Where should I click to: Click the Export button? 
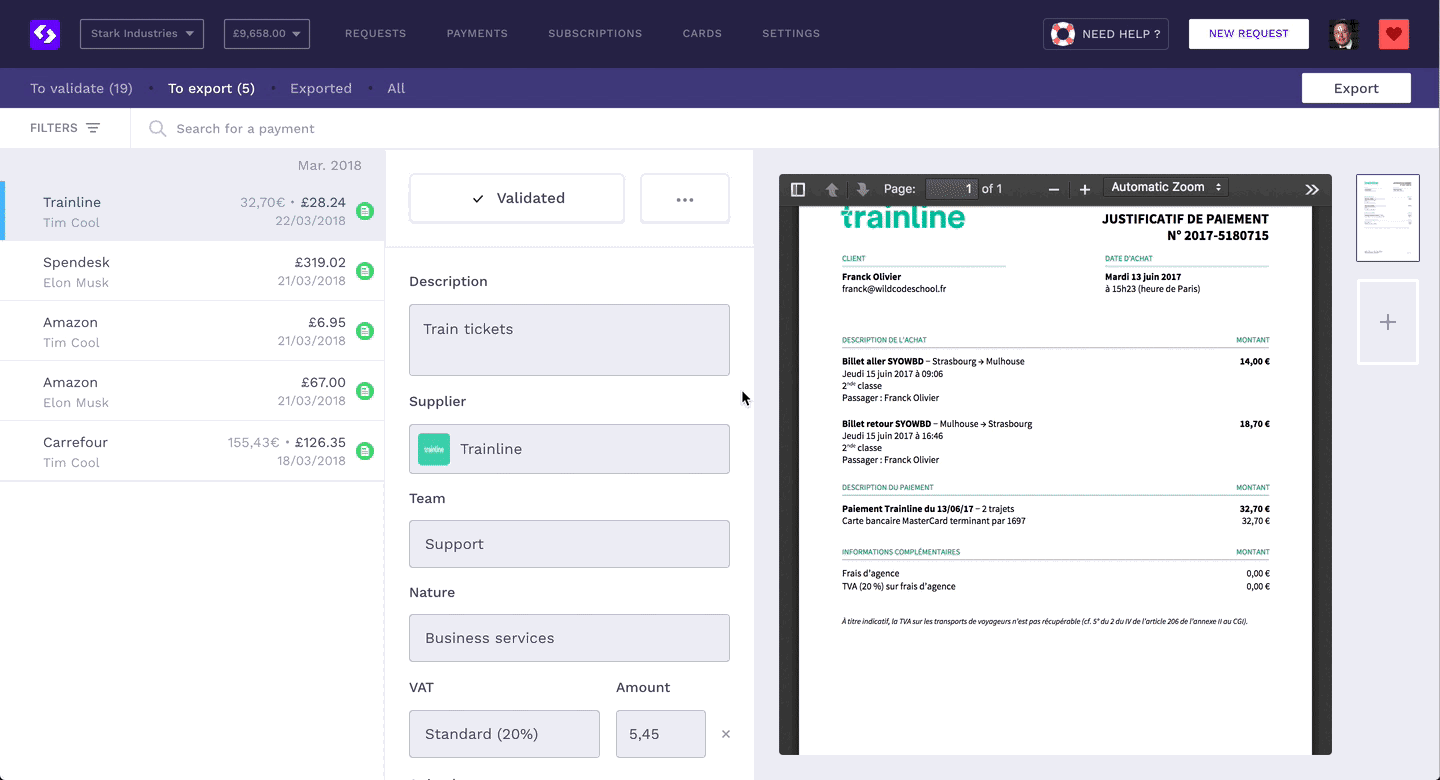(1355, 88)
